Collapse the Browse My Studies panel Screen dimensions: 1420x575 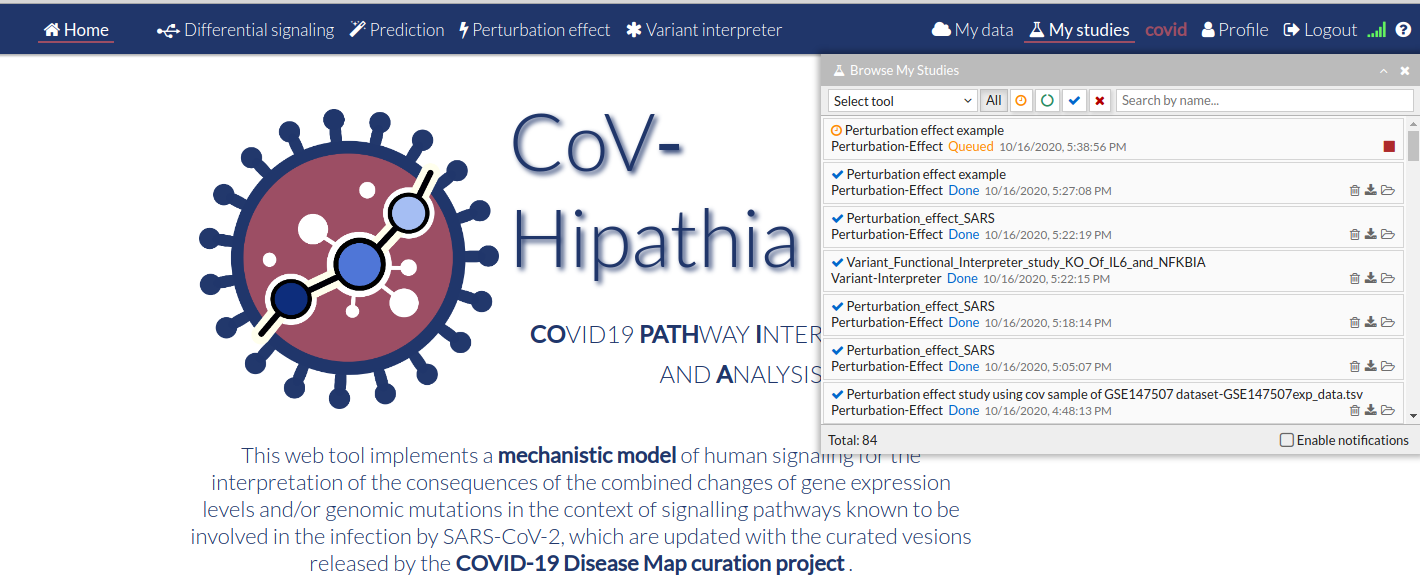(1384, 71)
